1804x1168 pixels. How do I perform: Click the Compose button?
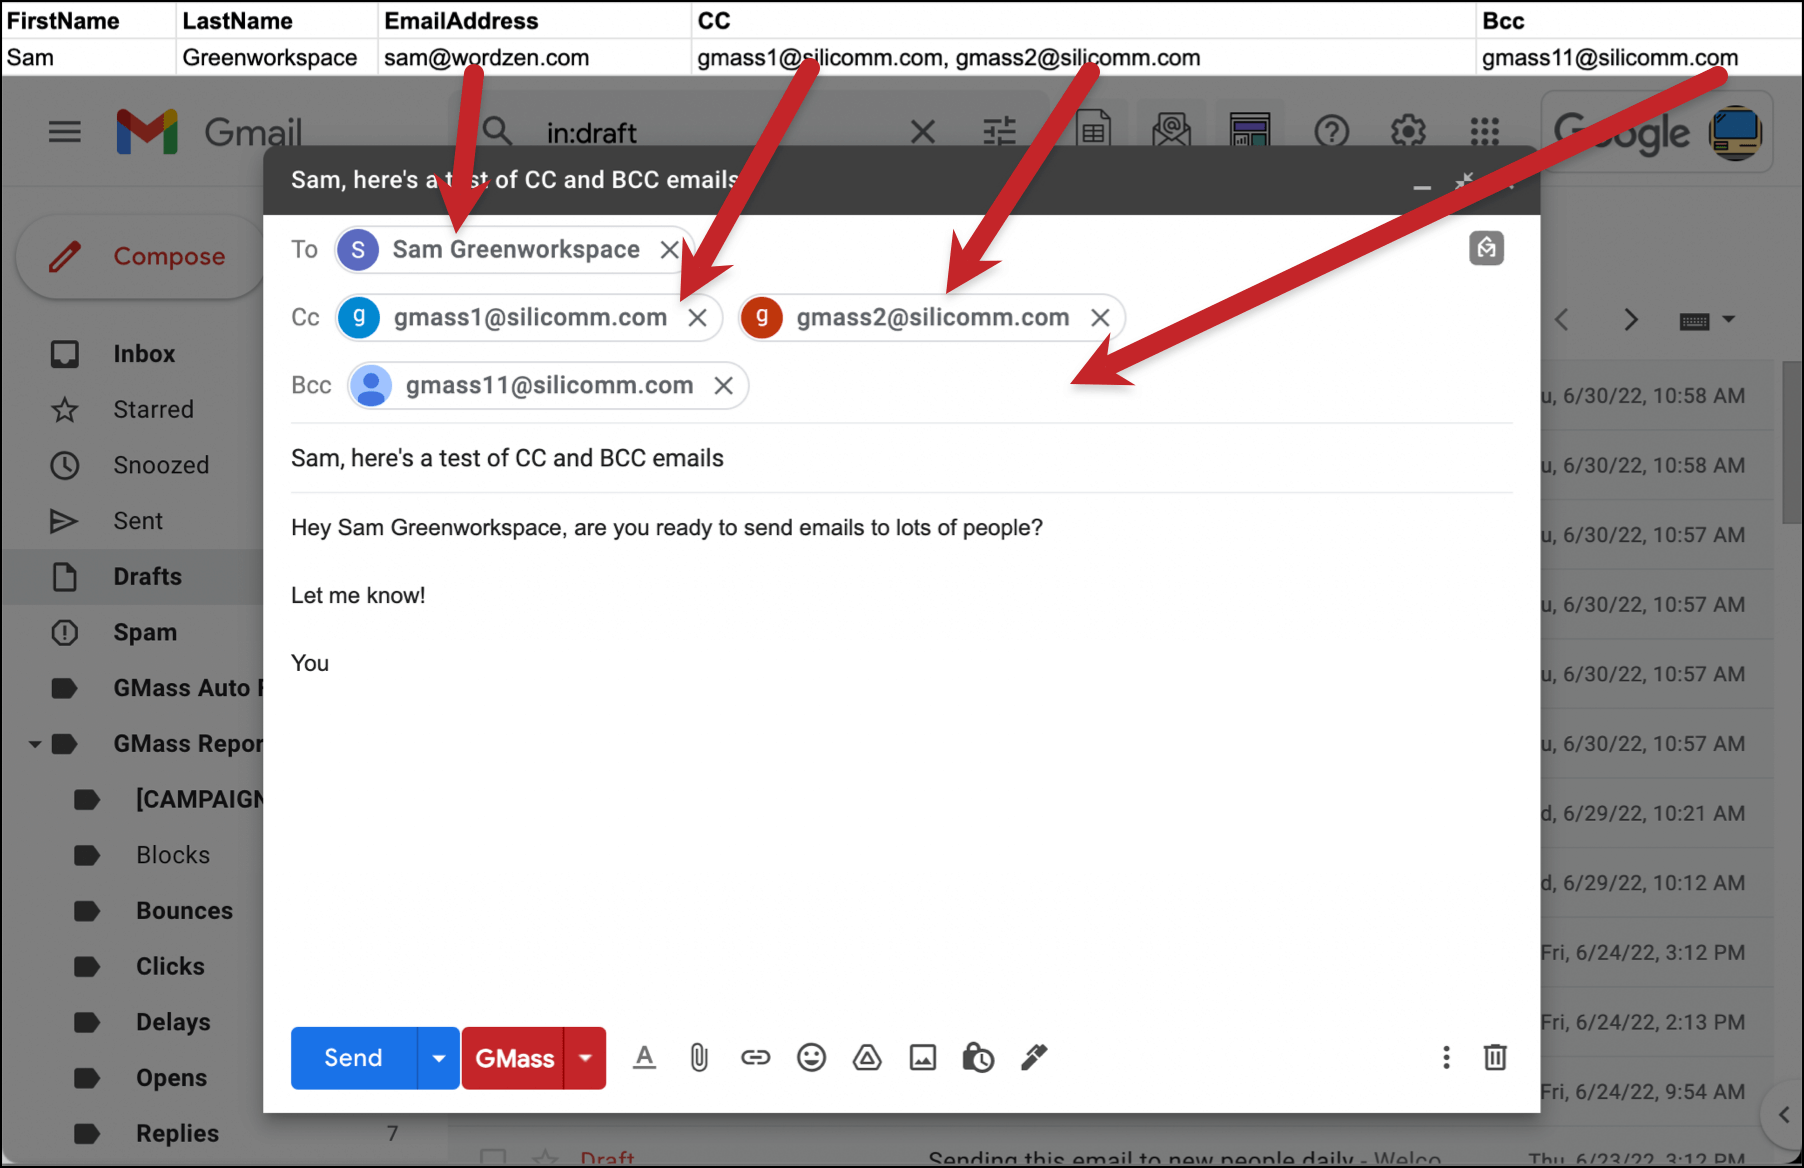click(x=141, y=257)
